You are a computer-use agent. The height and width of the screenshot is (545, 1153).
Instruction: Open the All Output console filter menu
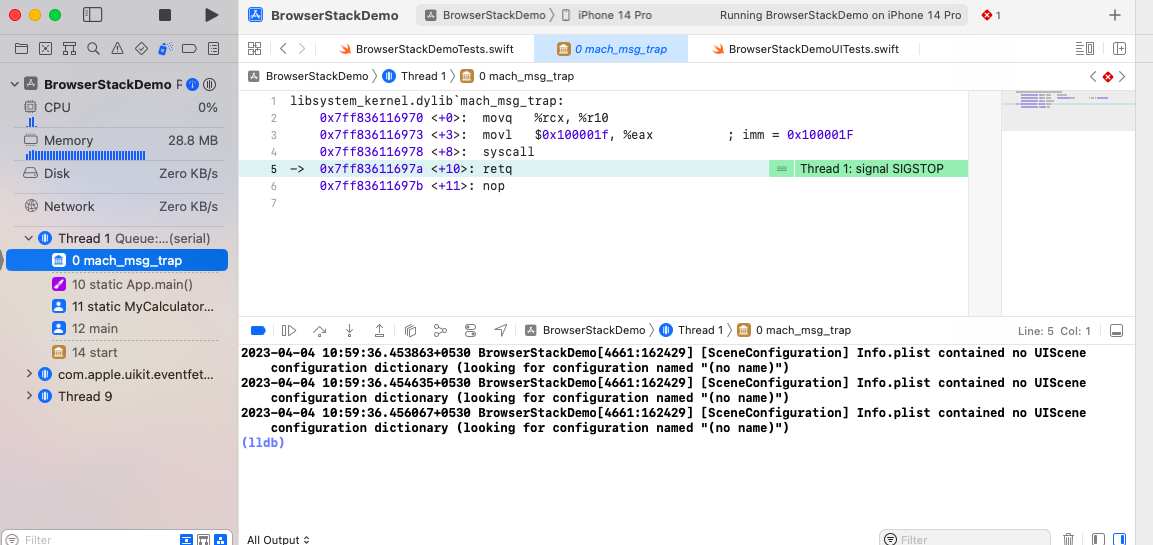[278, 540]
